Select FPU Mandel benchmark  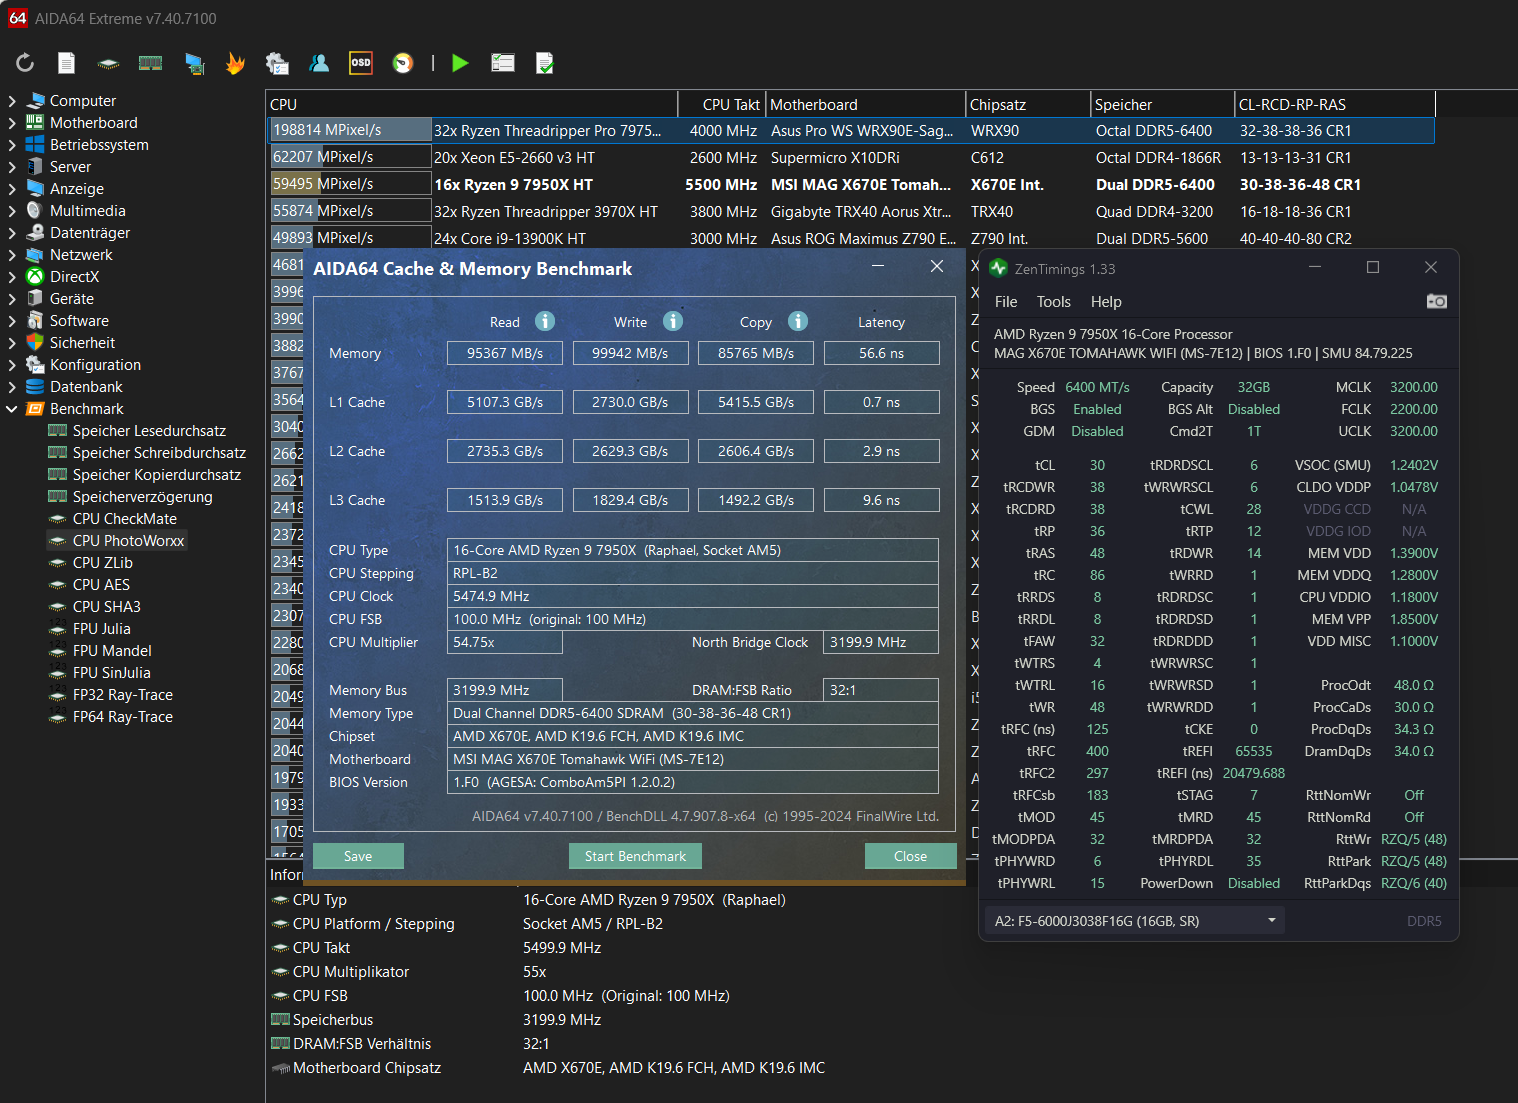point(112,651)
